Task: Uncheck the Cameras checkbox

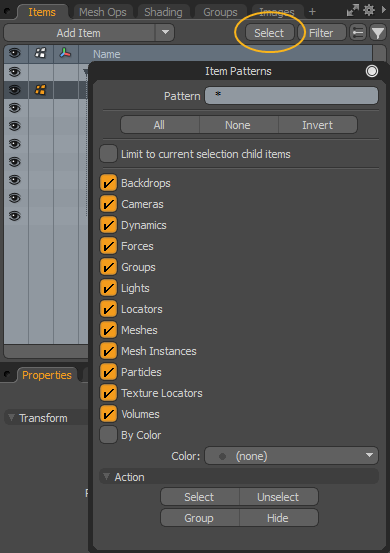Action: 108,204
